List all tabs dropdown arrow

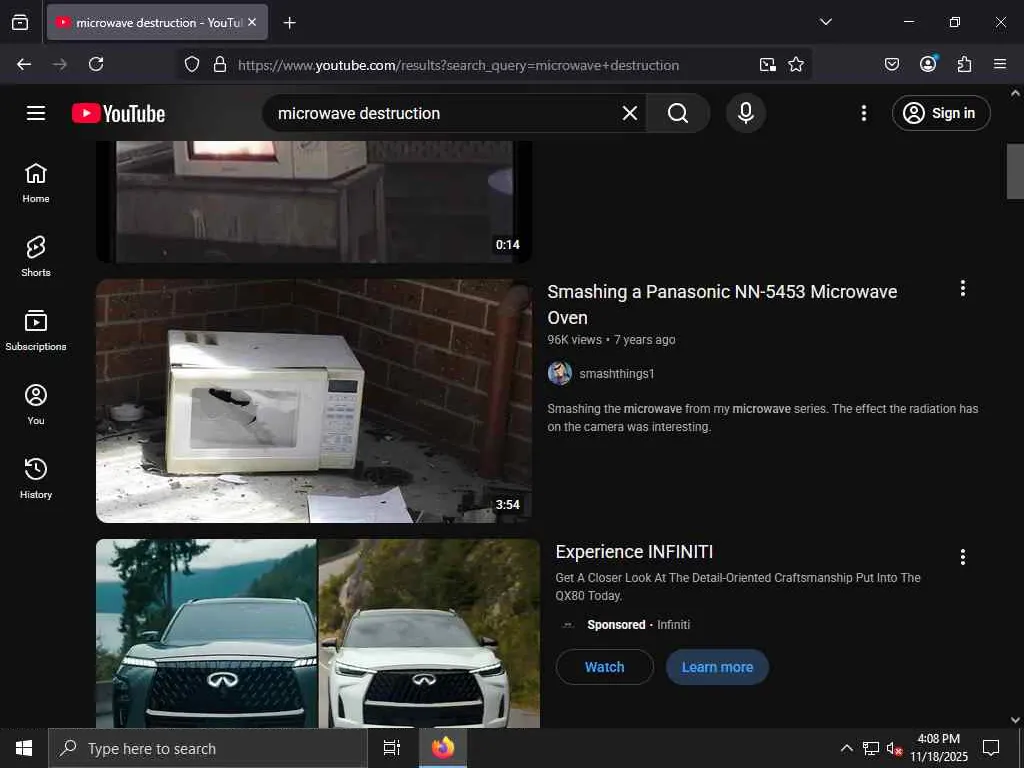(x=825, y=22)
